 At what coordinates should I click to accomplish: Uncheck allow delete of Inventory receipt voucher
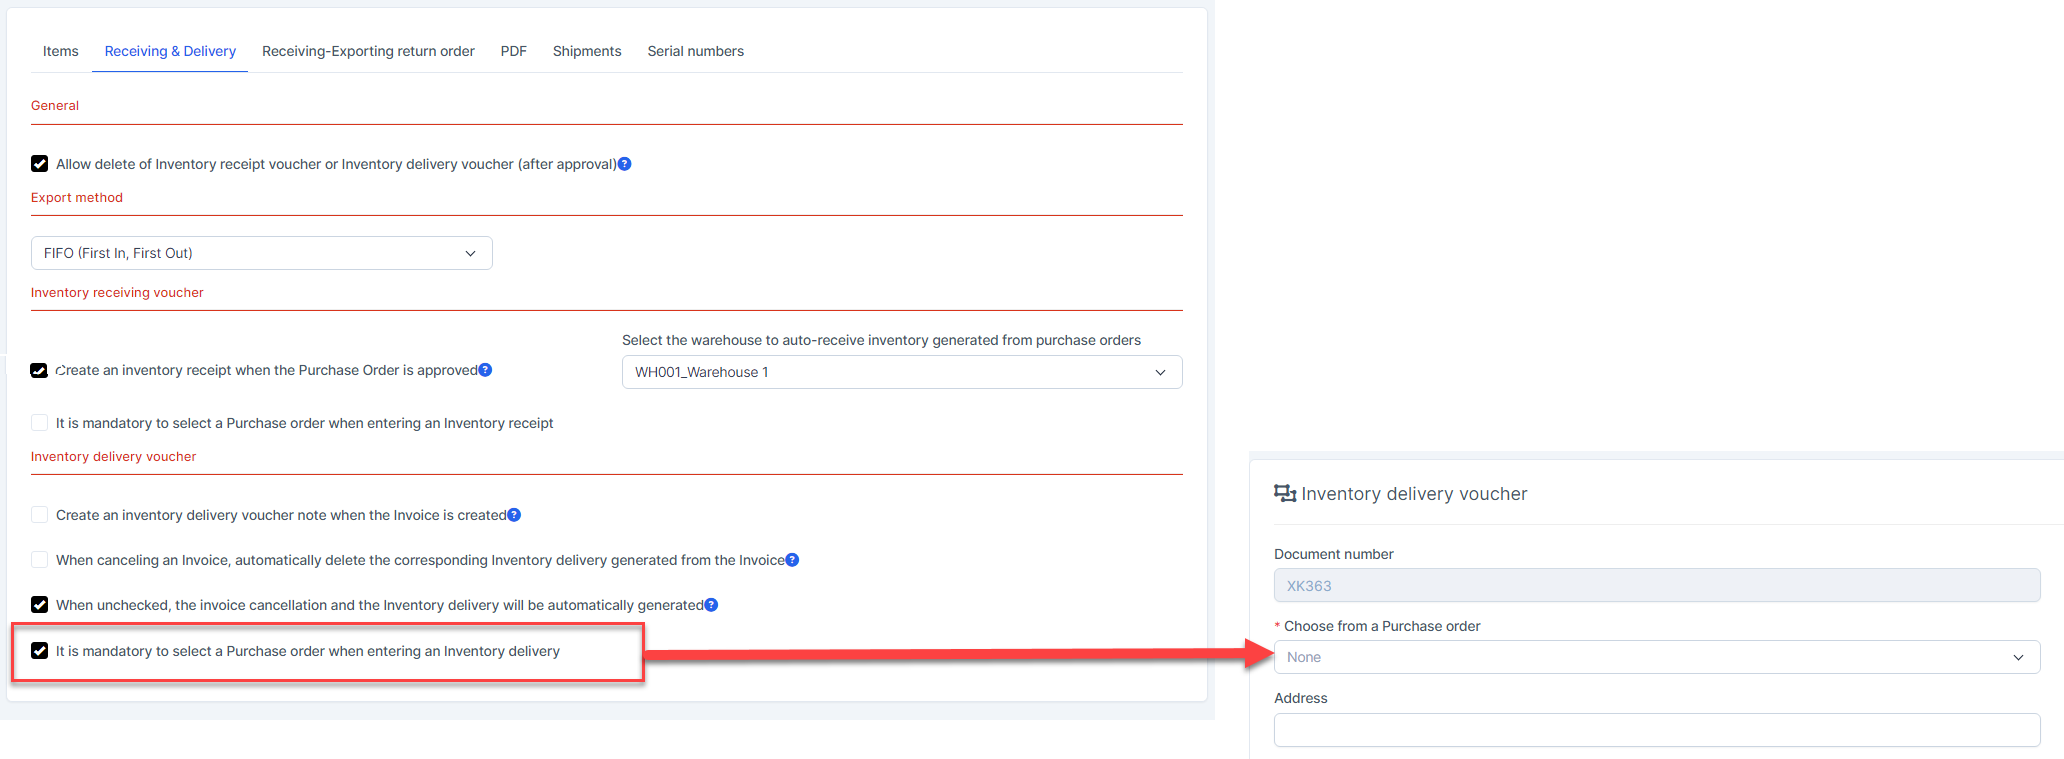40,164
